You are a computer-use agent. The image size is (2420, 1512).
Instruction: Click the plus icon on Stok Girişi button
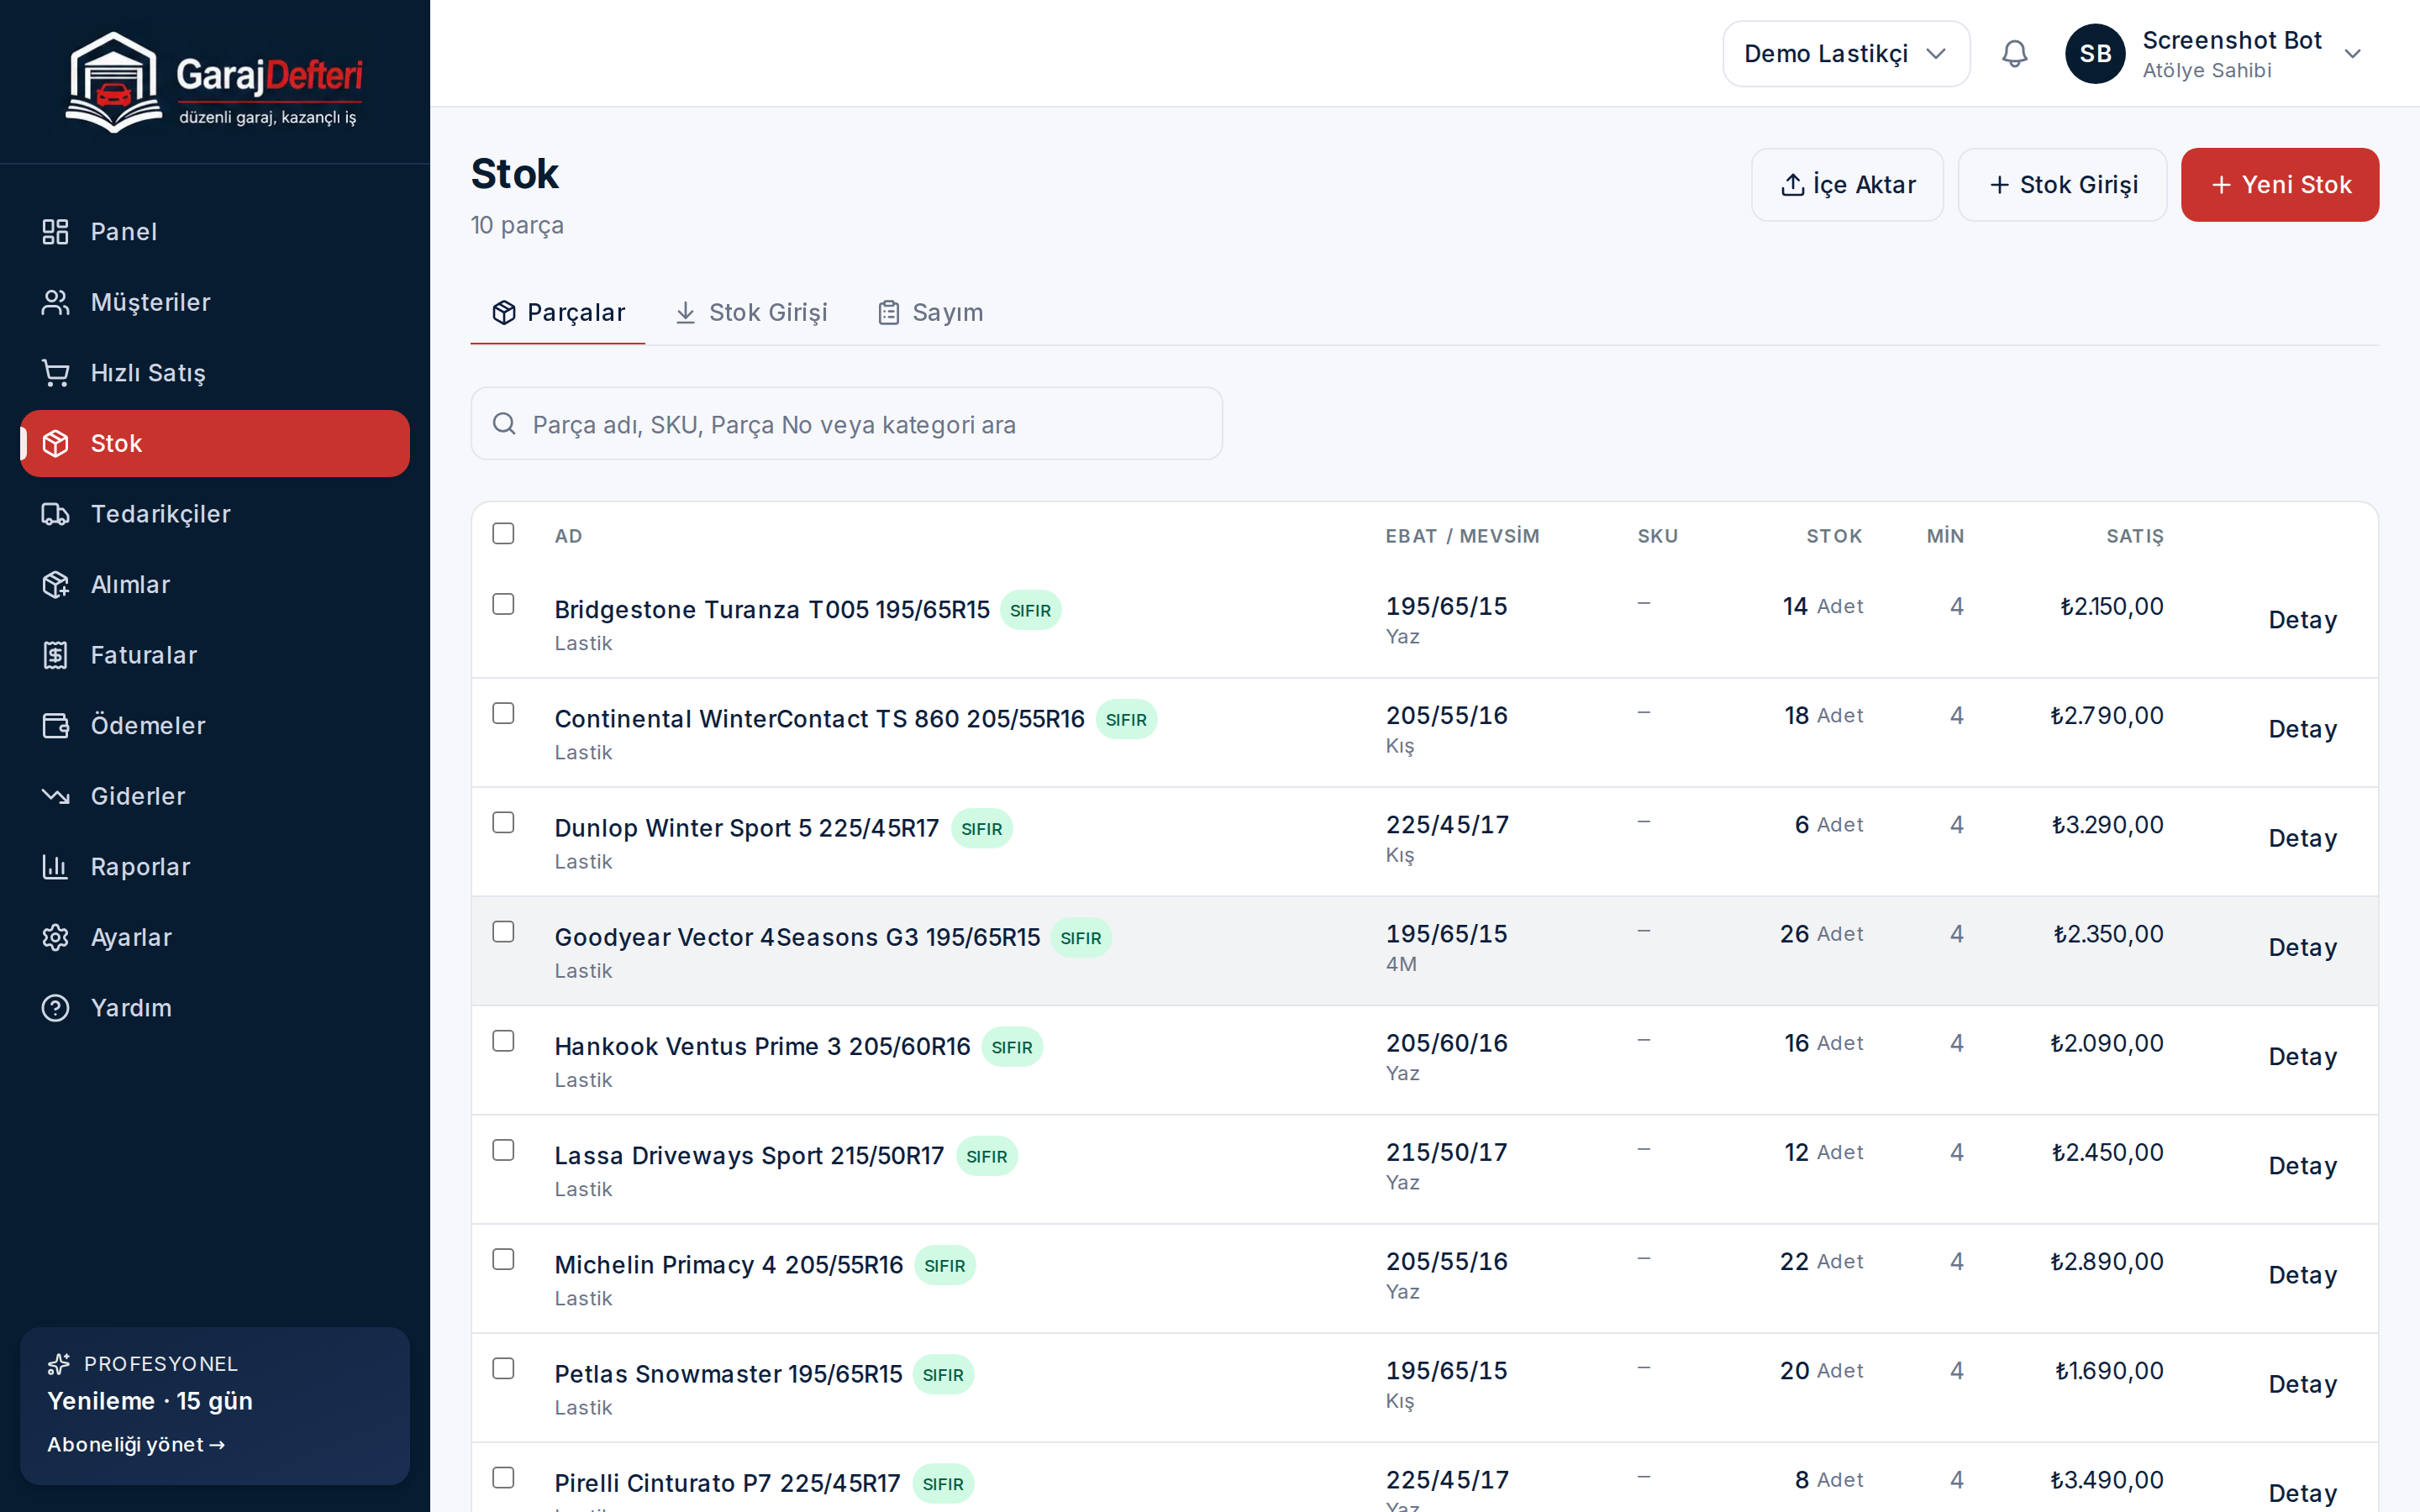tap(1999, 185)
